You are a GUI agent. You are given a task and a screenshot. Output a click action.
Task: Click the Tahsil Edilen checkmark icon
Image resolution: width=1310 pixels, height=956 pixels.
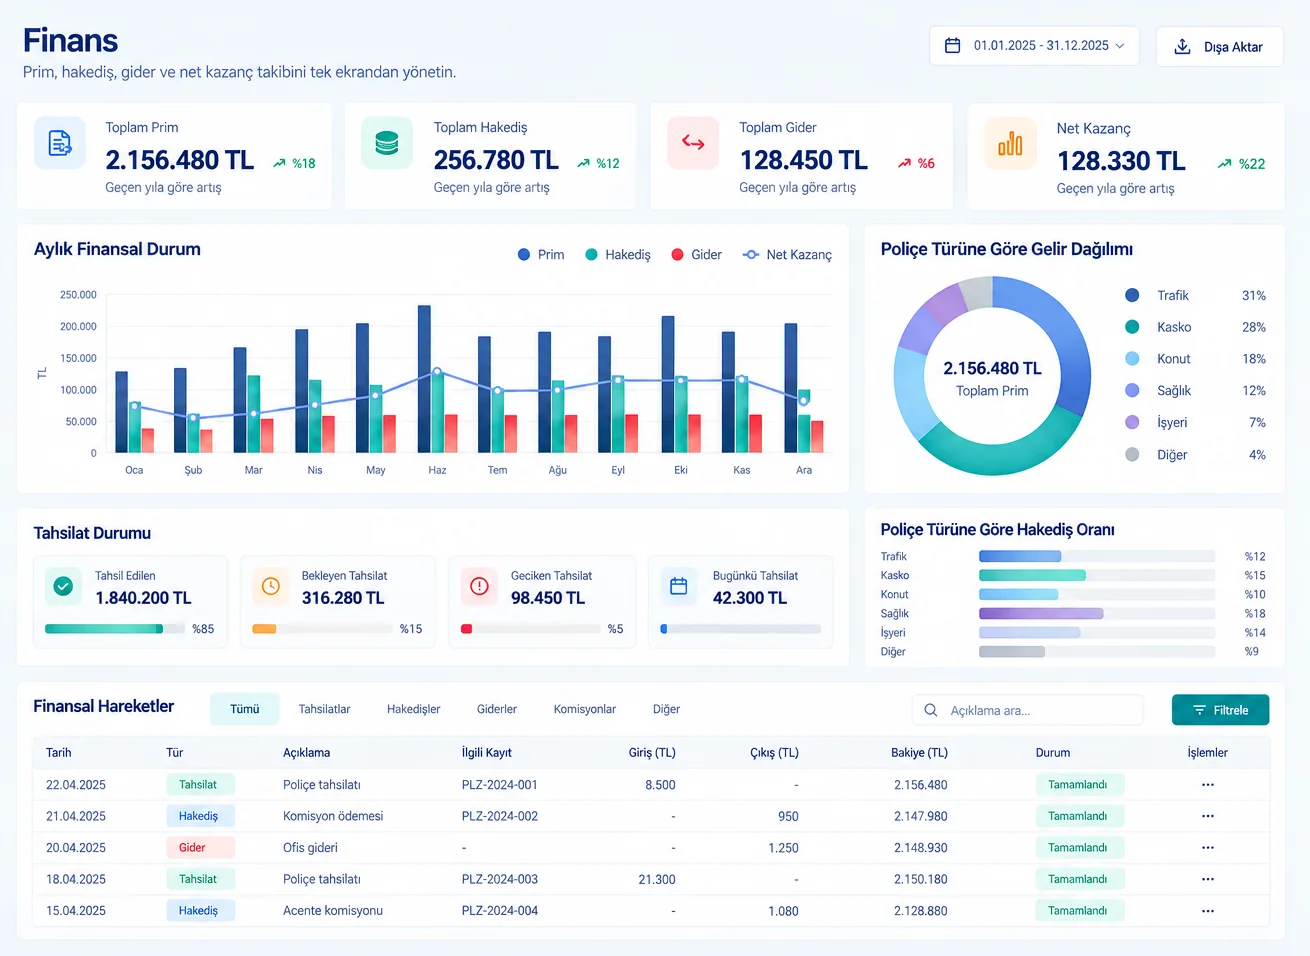point(63,586)
